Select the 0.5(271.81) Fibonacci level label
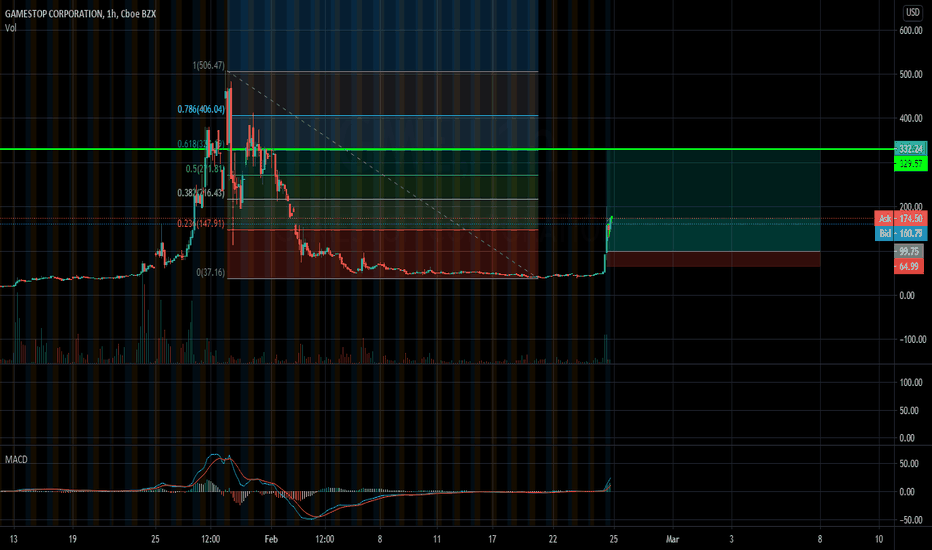932x550 pixels. click(x=205, y=169)
